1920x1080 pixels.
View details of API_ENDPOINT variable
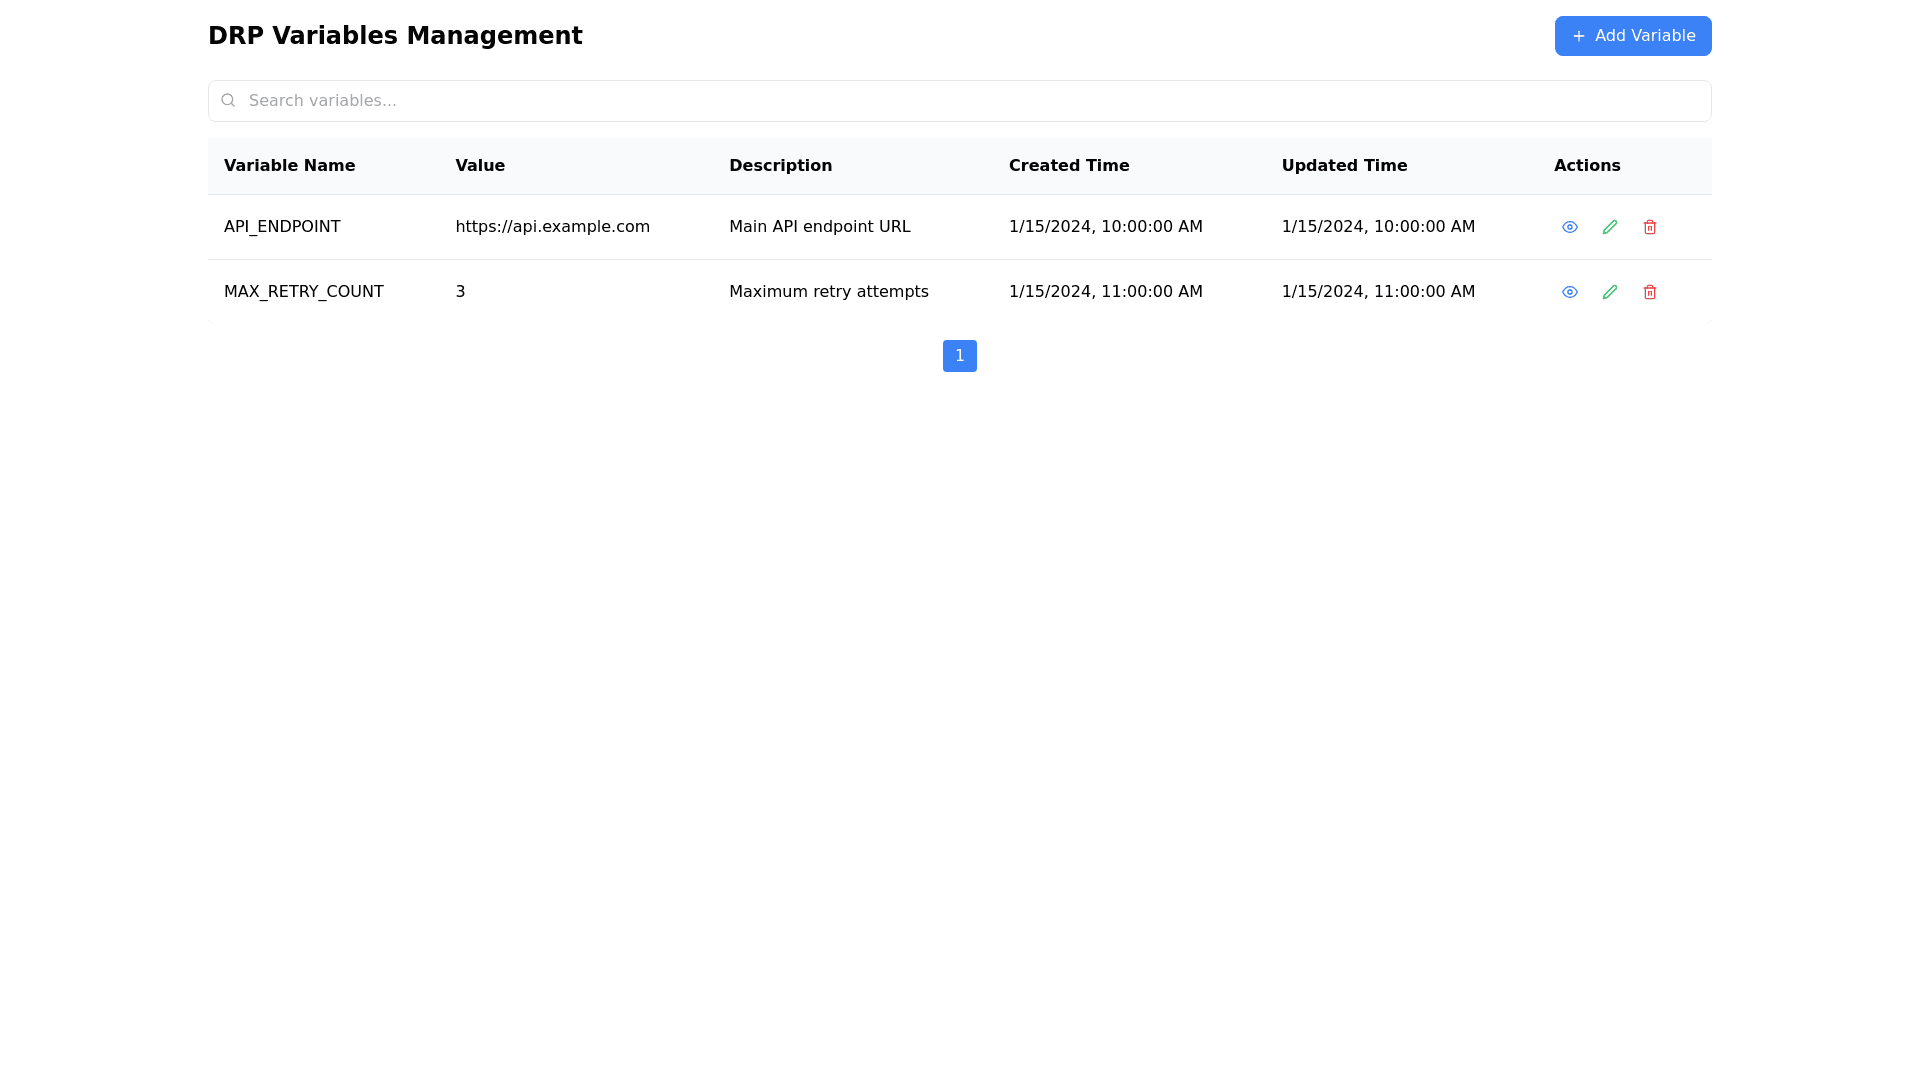[1569, 227]
